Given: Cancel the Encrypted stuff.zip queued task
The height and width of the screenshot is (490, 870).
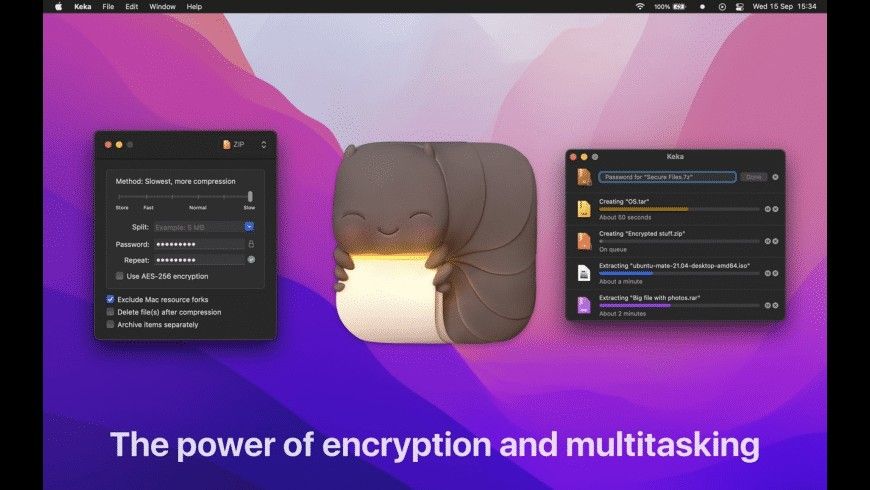Looking at the screenshot, I should coord(775,241).
